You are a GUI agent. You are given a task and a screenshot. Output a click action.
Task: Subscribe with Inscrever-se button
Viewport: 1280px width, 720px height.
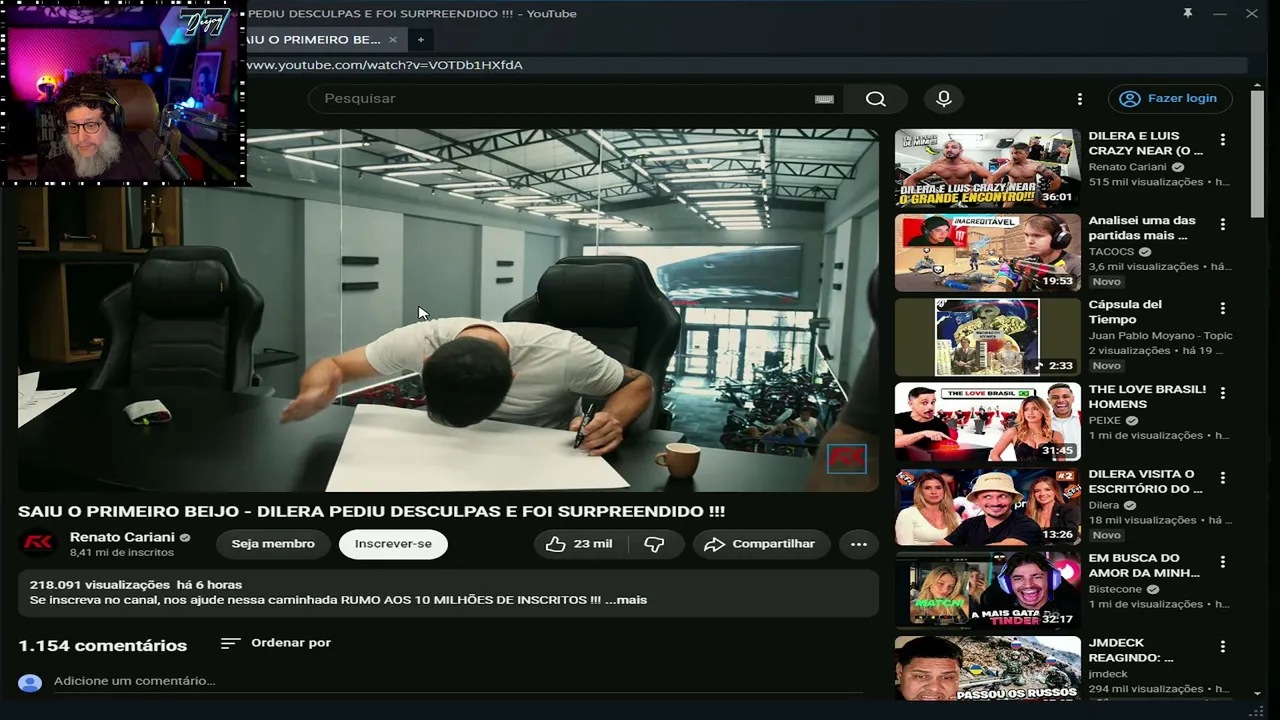(x=393, y=544)
